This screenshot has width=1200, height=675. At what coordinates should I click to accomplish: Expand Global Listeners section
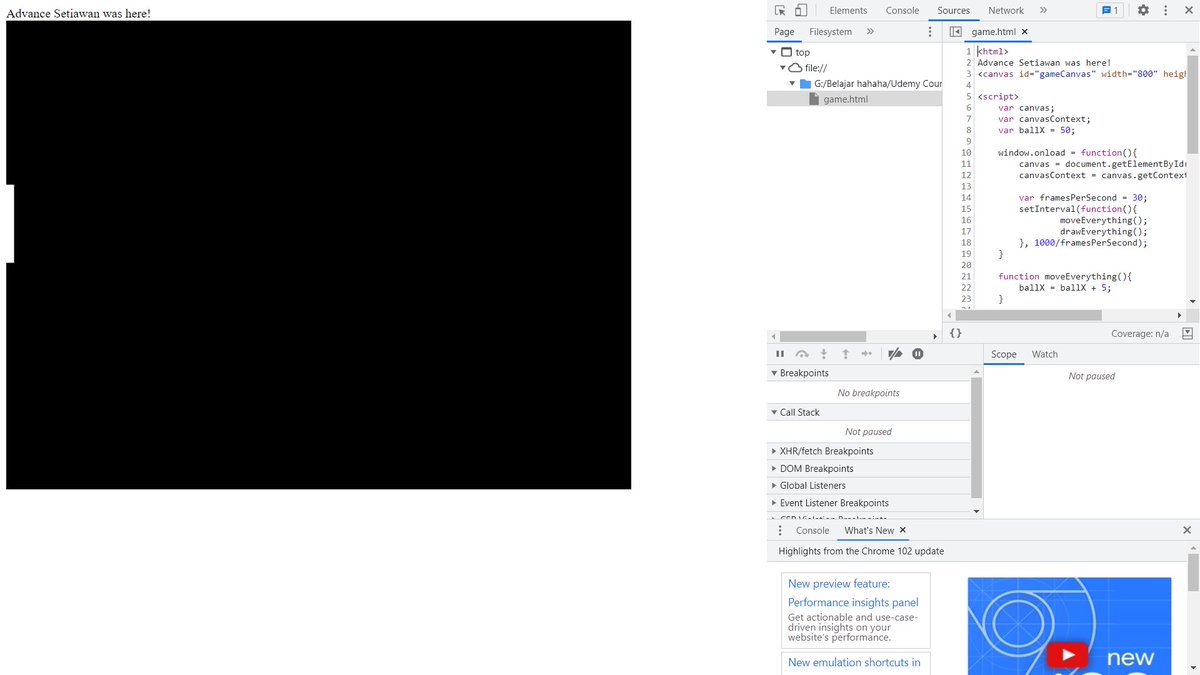tap(869, 485)
